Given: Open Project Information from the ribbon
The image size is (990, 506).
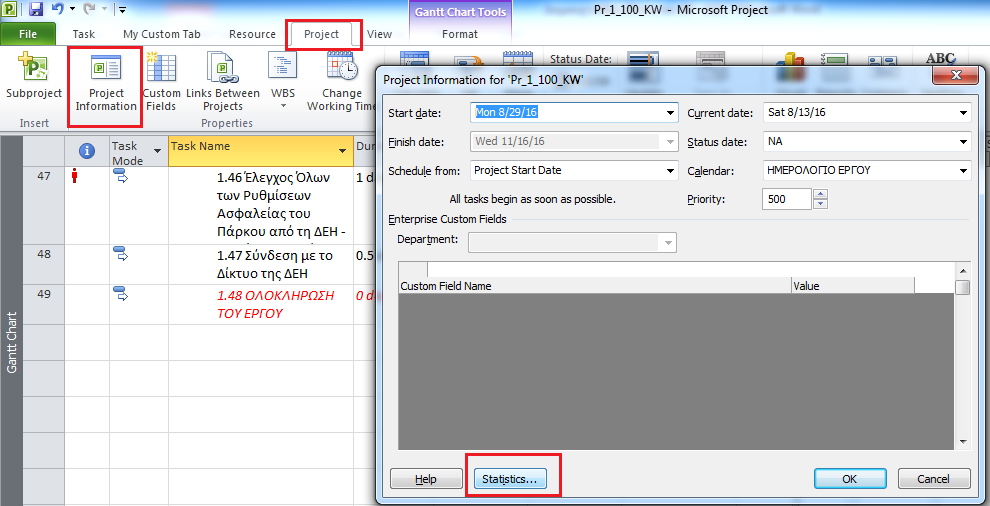Looking at the screenshot, I should pos(105,84).
